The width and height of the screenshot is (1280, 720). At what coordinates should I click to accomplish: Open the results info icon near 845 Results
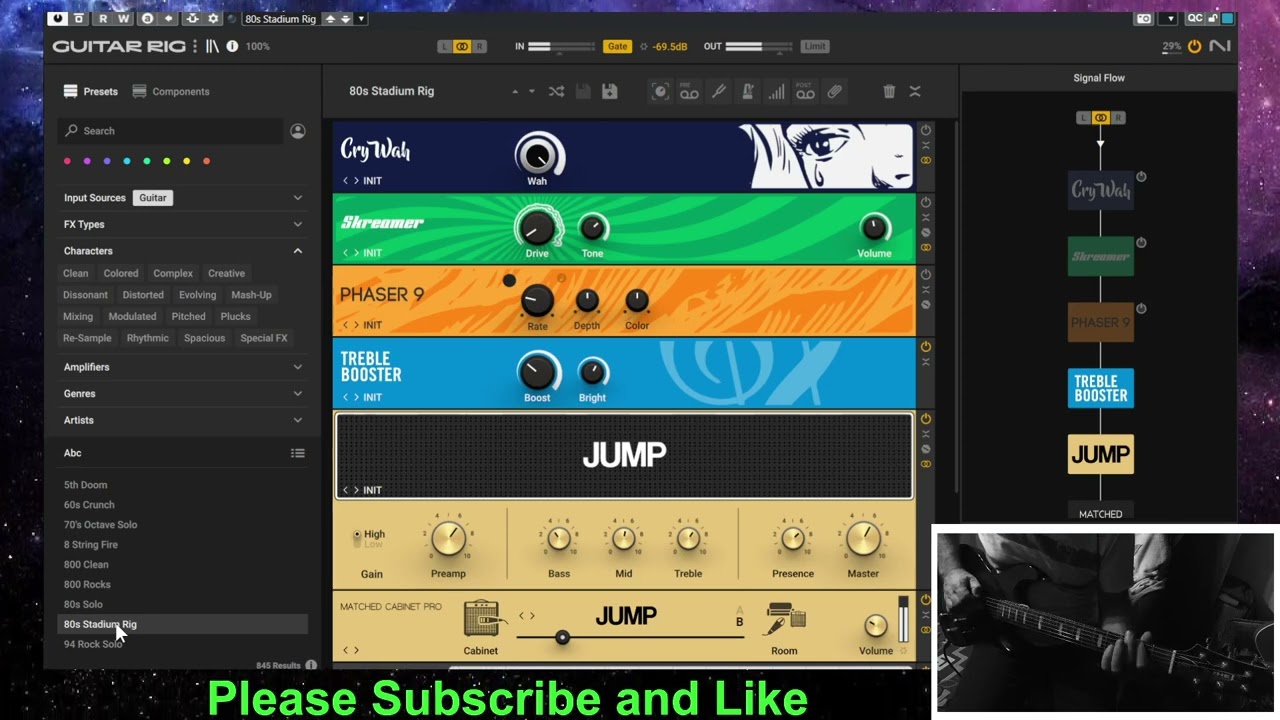point(311,665)
